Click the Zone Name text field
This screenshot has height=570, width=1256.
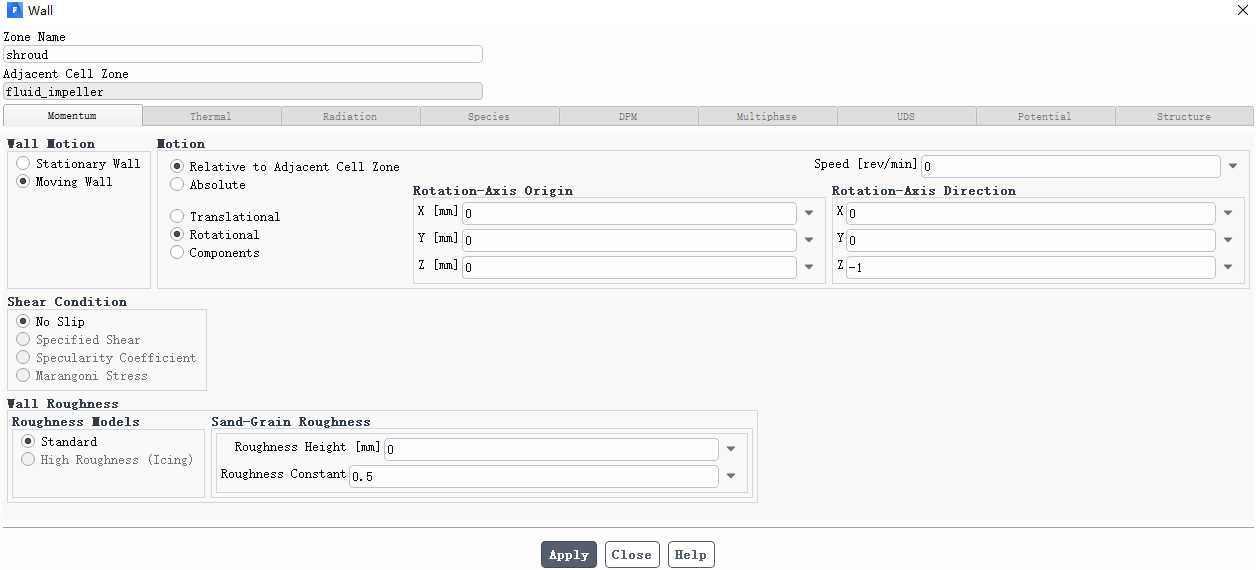pos(243,55)
